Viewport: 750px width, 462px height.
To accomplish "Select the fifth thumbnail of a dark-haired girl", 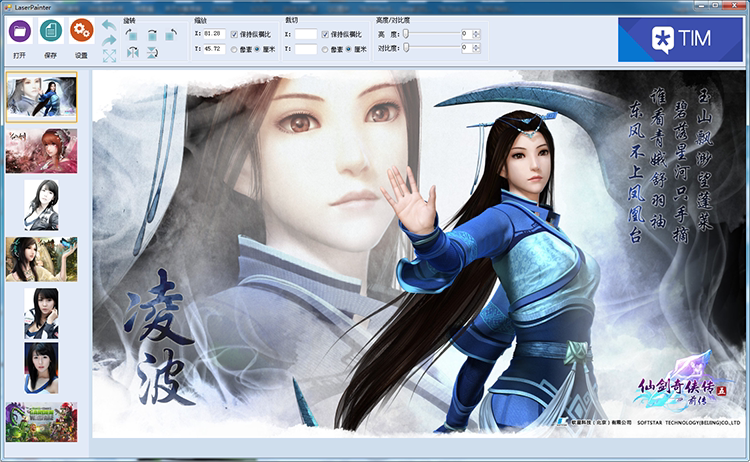I will [x=41, y=313].
